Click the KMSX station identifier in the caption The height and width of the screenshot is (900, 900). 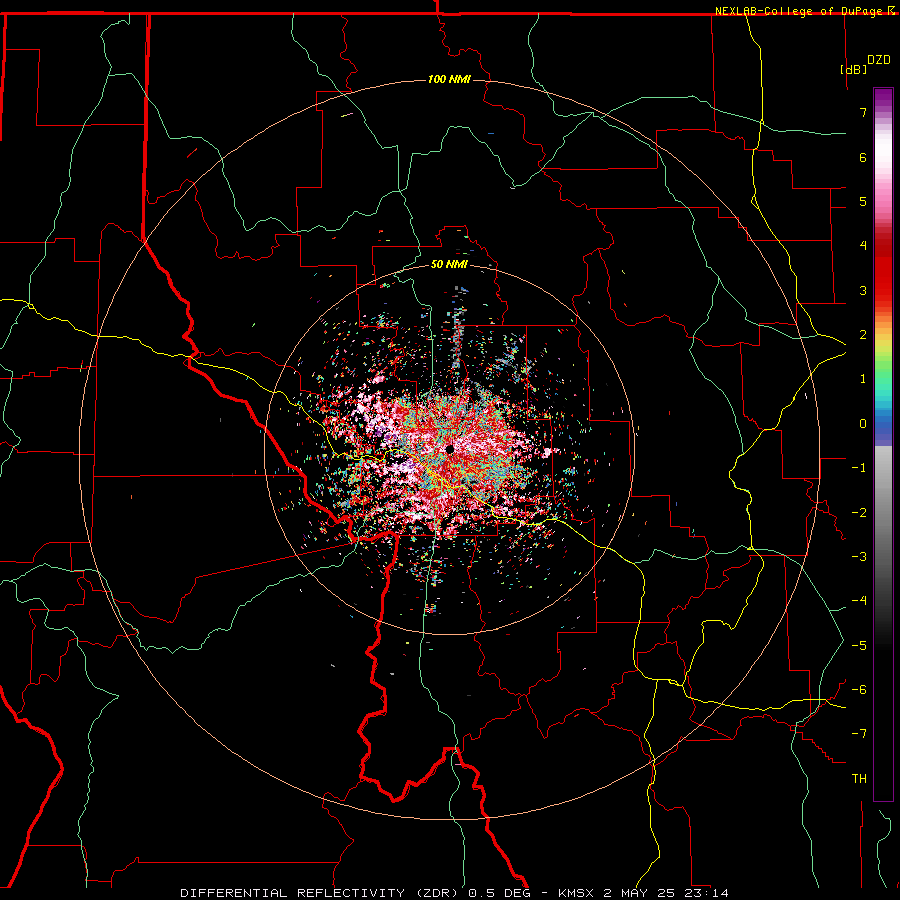[x=578, y=893]
